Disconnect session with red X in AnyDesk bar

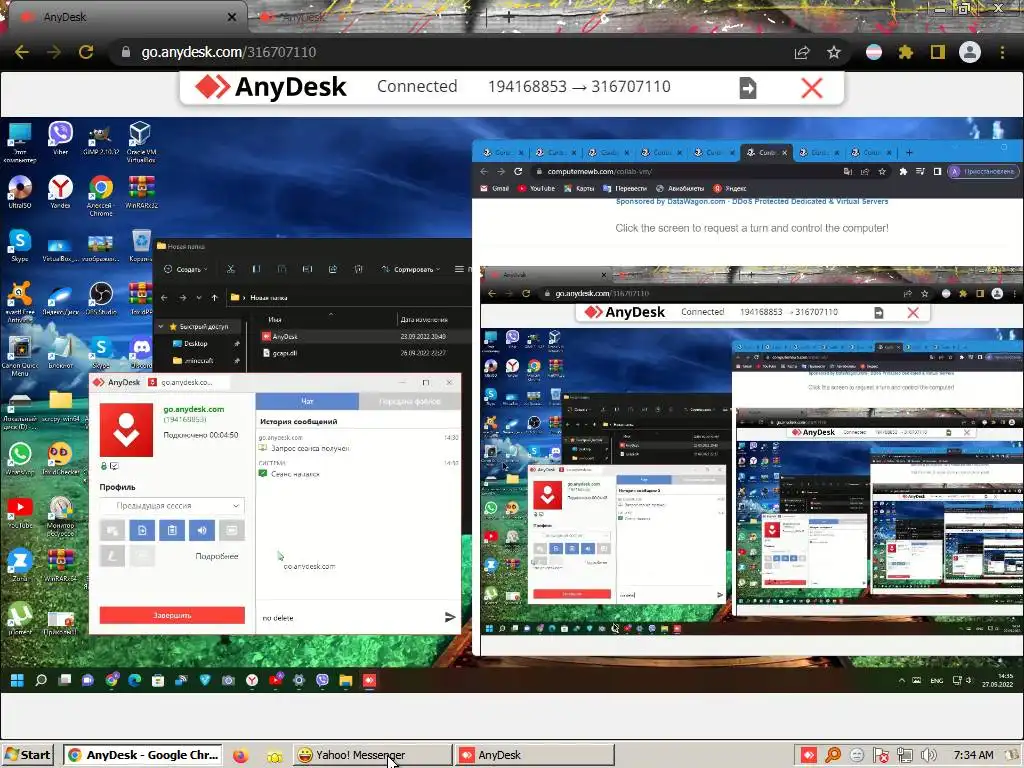coord(812,88)
